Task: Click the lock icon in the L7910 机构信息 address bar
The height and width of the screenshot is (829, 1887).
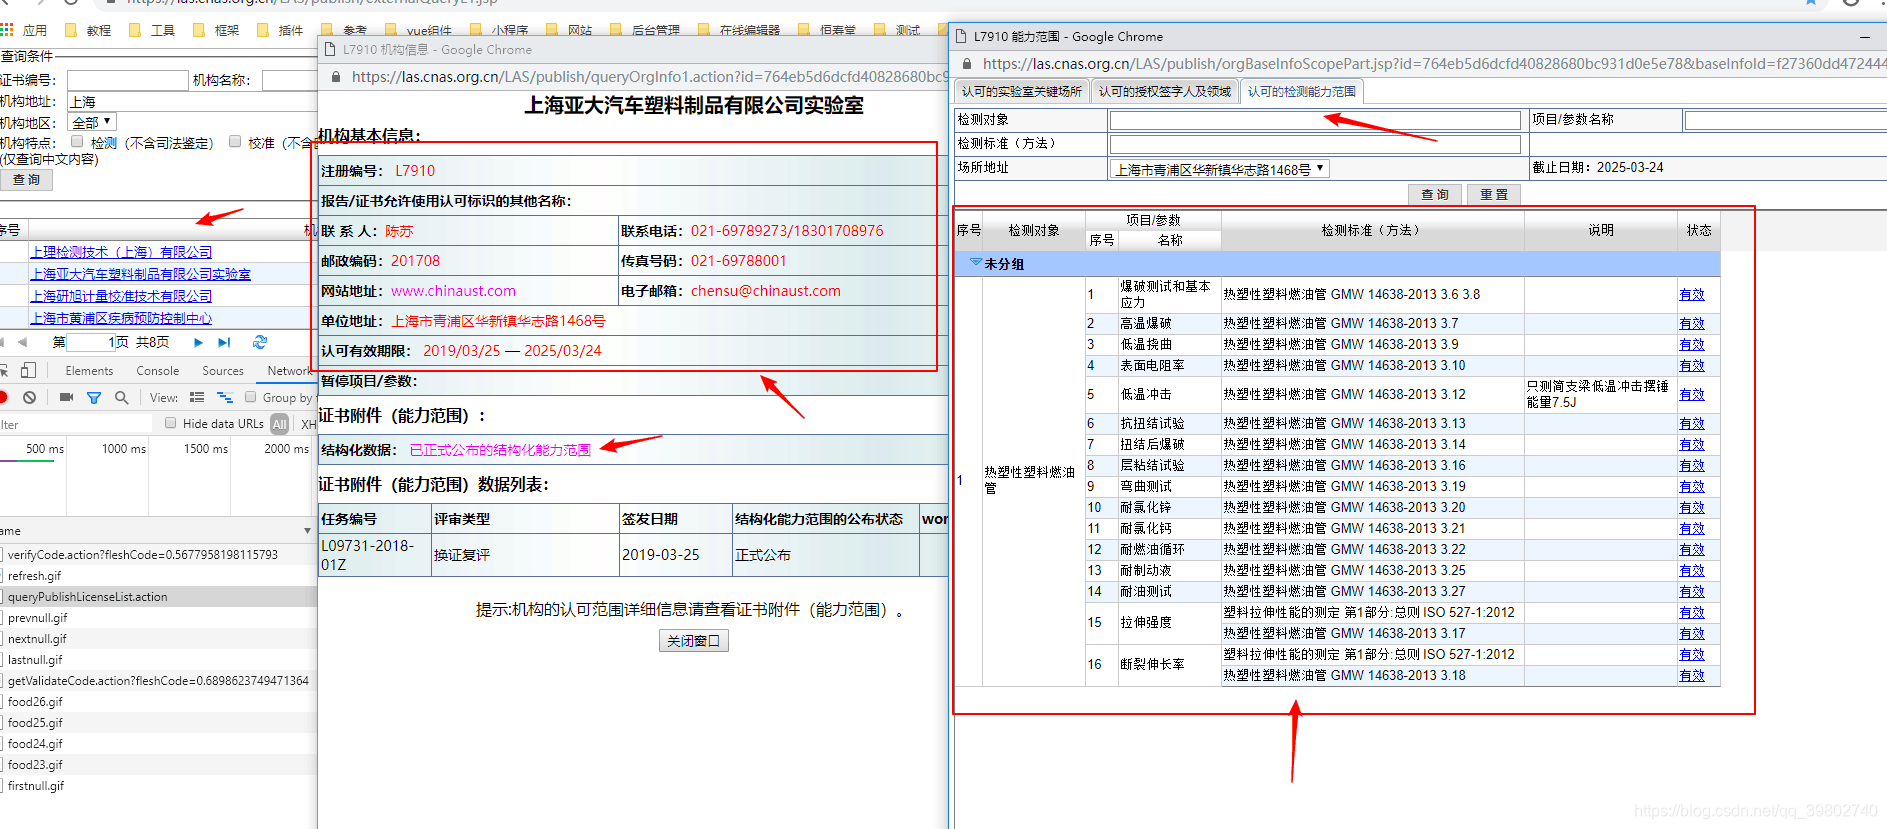Action: tap(335, 77)
